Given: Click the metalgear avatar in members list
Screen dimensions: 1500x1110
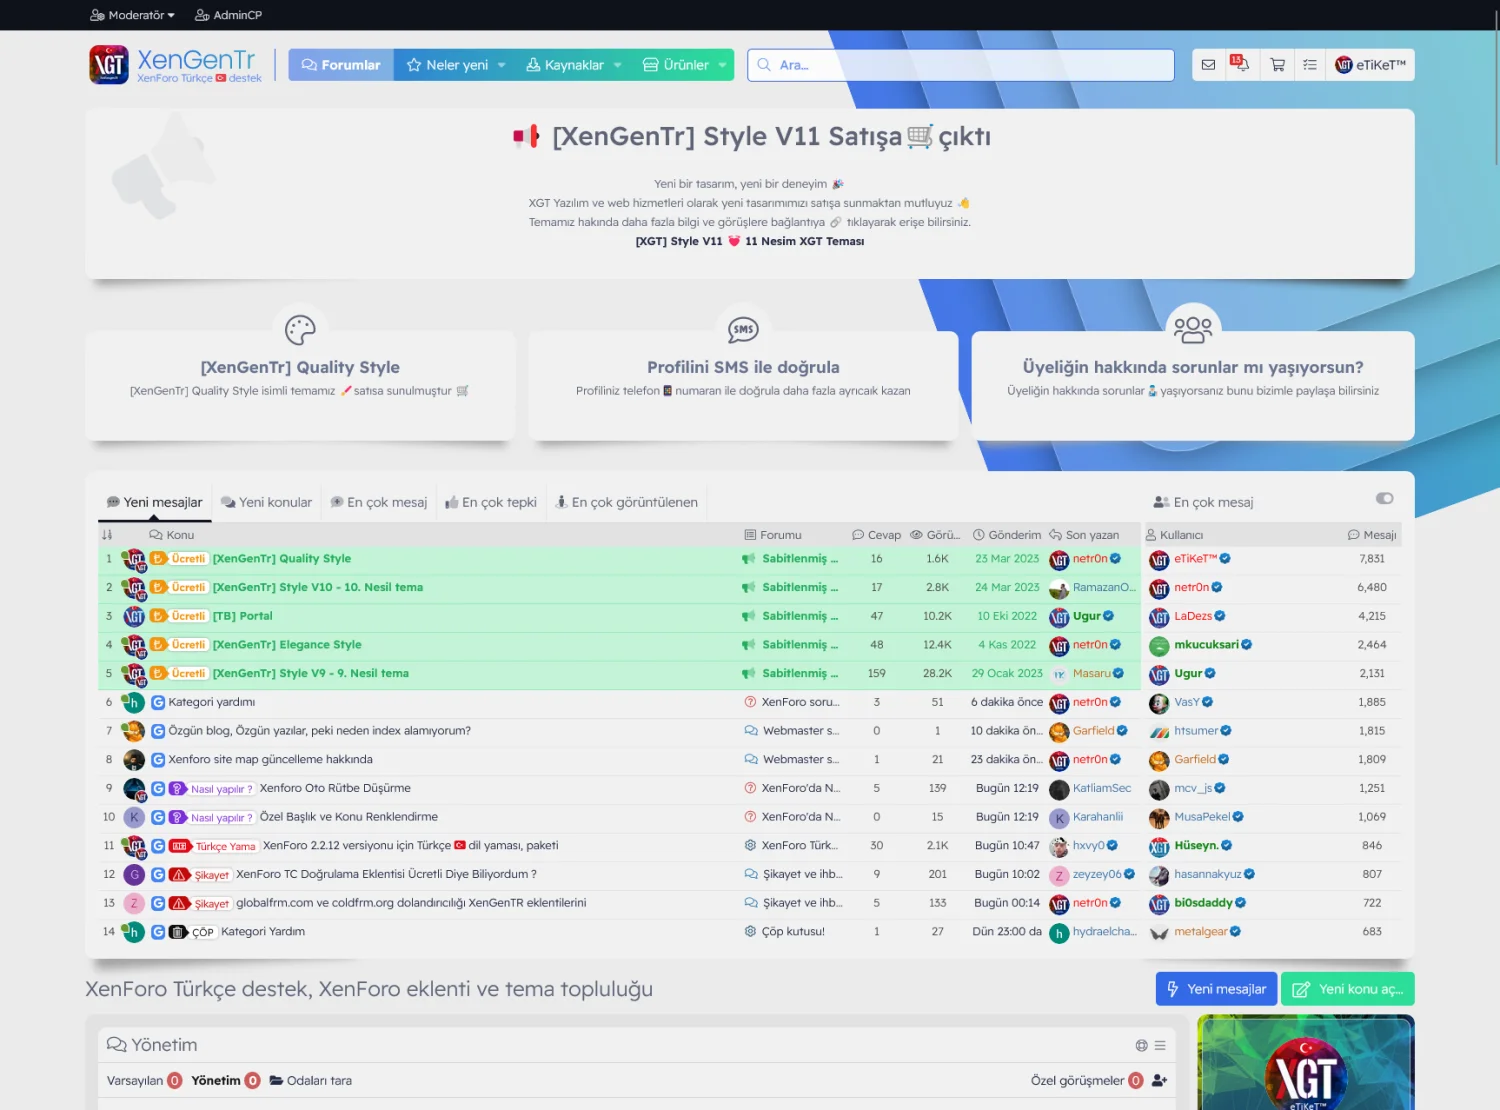Looking at the screenshot, I should point(1159,933).
